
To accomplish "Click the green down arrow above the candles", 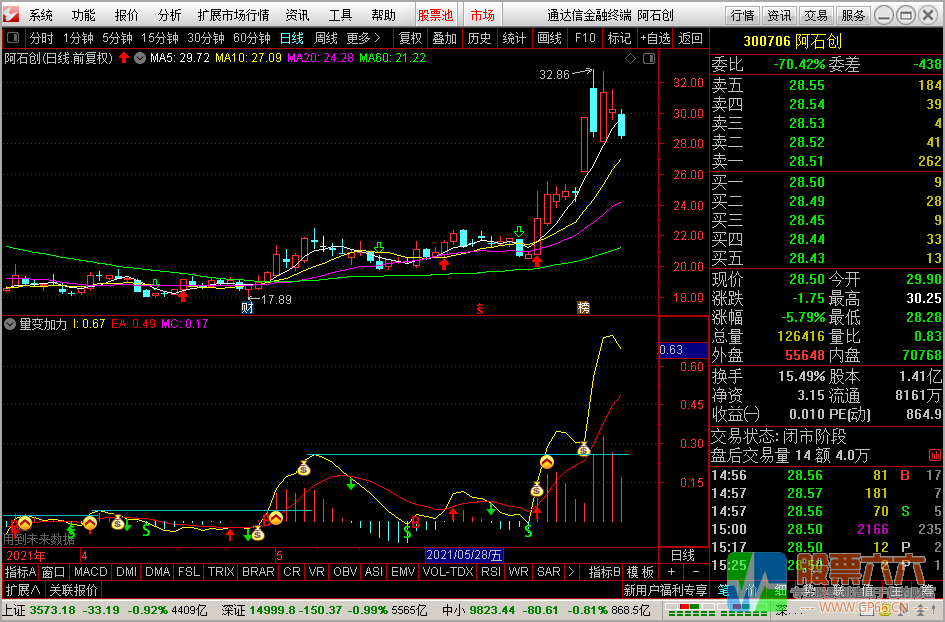I will (519, 231).
